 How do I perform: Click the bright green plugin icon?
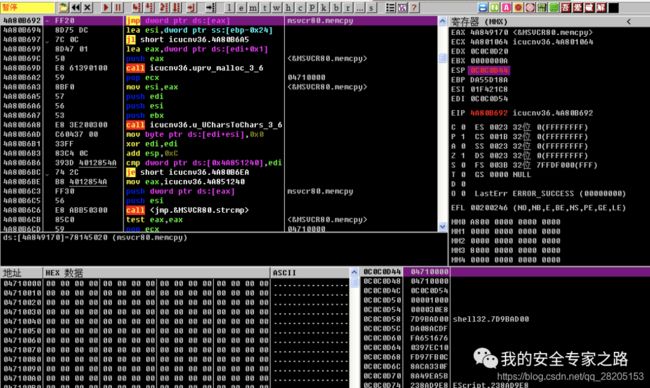[554, 7]
